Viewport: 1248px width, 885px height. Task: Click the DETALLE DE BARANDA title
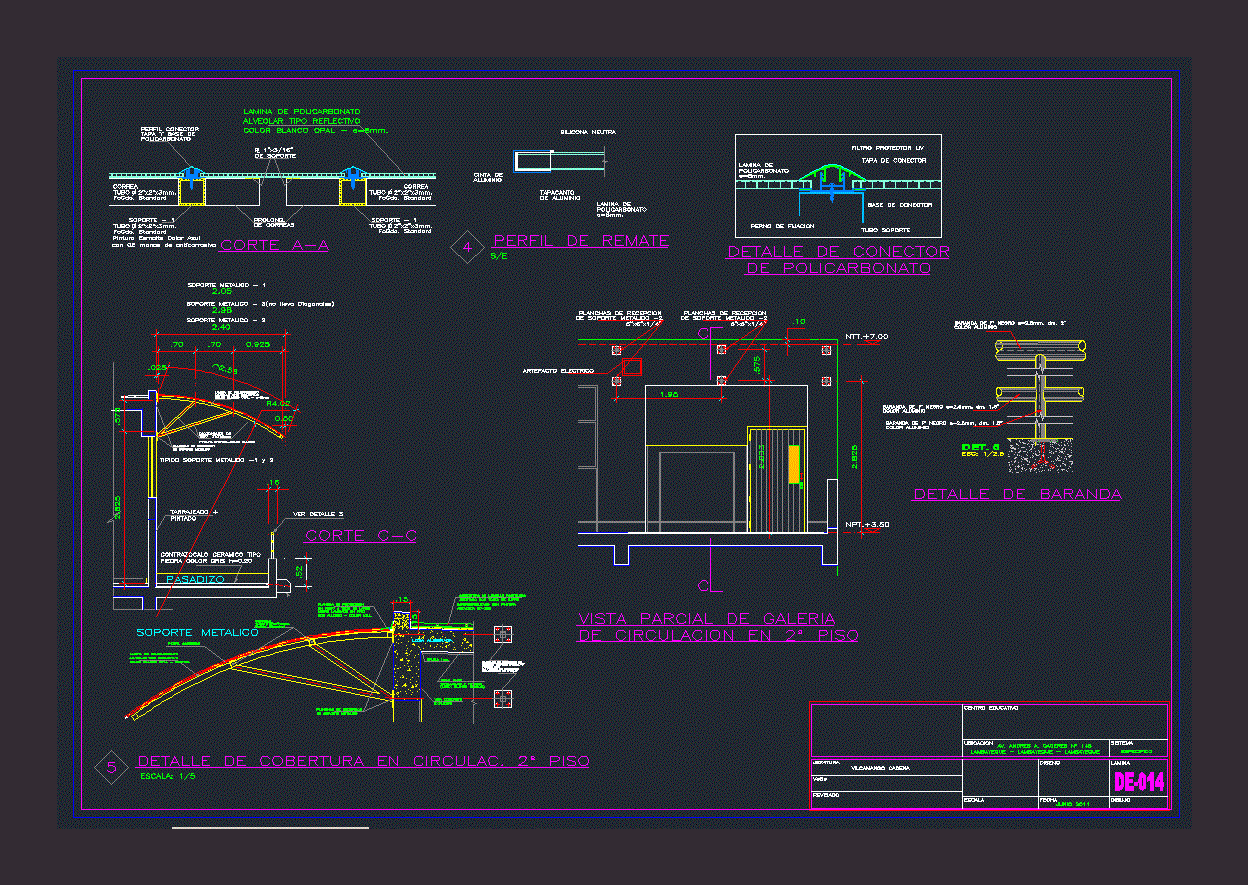point(1017,494)
